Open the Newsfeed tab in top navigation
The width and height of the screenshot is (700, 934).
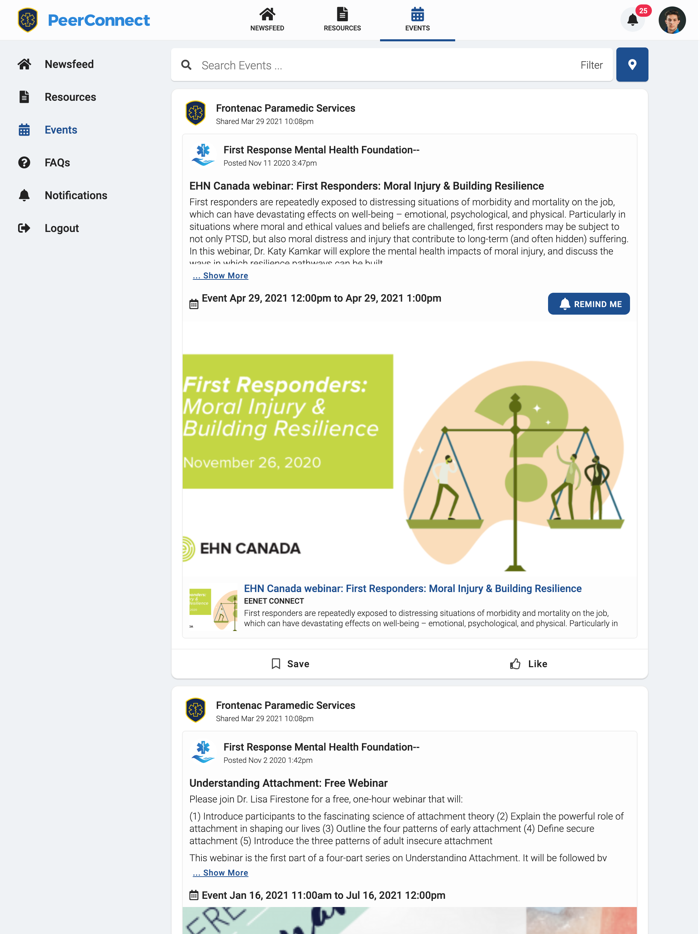267,20
